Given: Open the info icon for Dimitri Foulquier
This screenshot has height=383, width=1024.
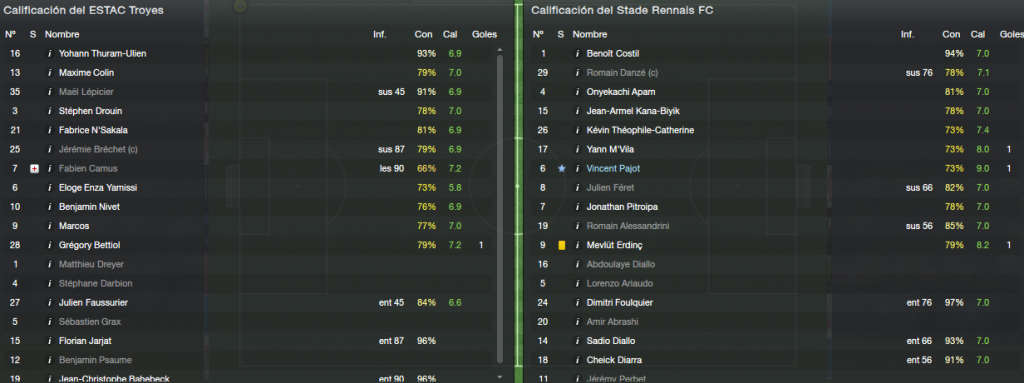Looking at the screenshot, I should [x=577, y=303].
